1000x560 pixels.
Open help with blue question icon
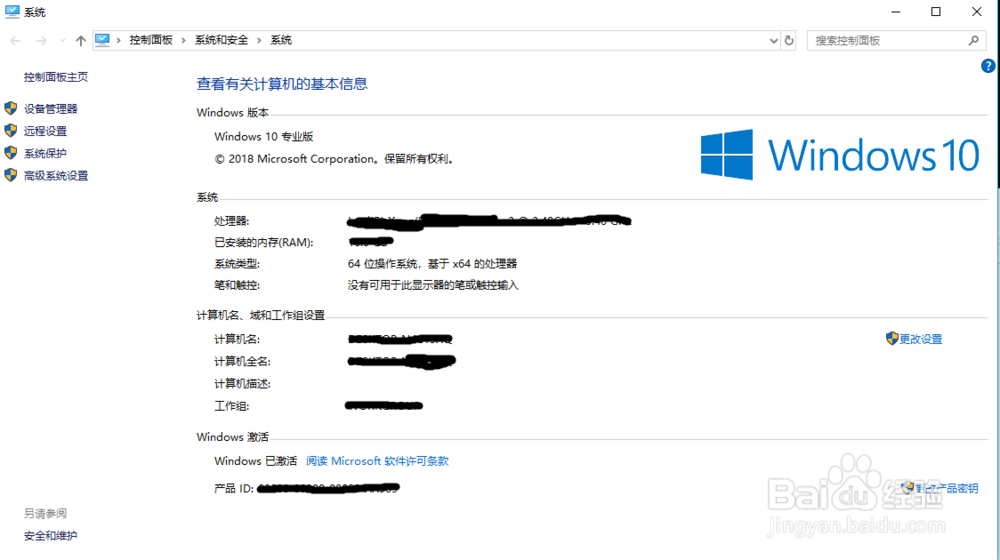pos(988,66)
